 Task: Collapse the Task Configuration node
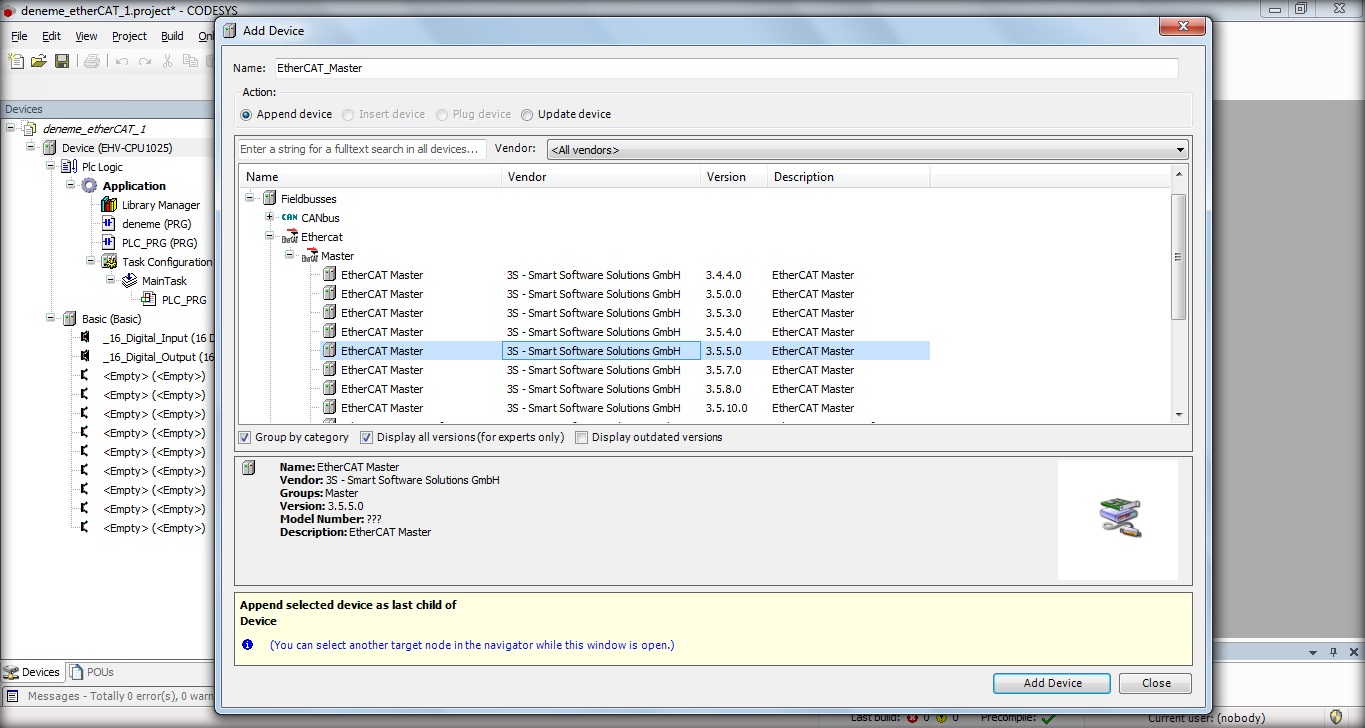pos(91,262)
